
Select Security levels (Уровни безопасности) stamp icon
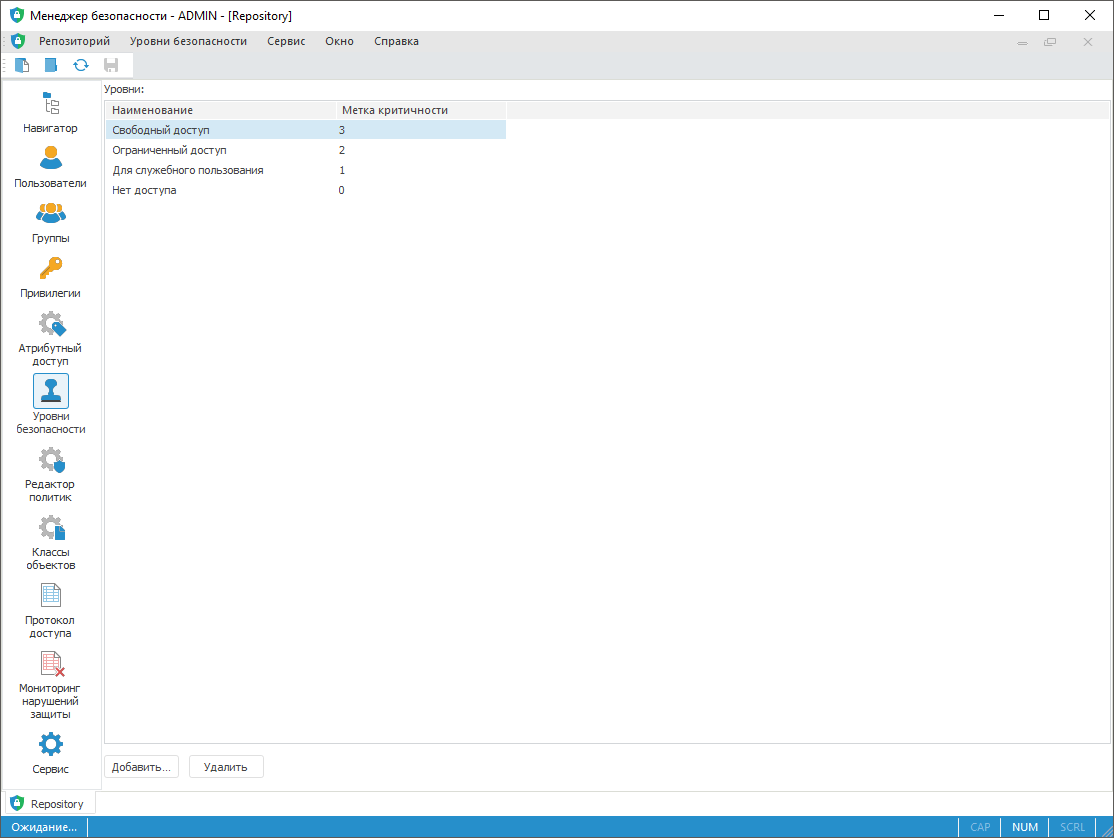pyautogui.click(x=50, y=391)
